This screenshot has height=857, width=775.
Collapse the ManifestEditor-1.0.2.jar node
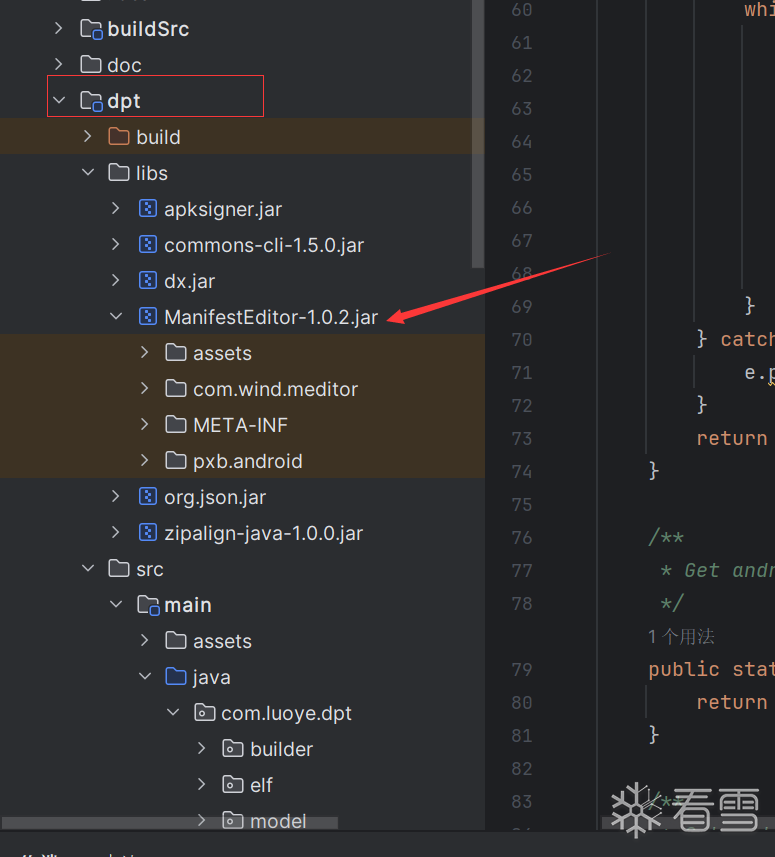pos(116,317)
